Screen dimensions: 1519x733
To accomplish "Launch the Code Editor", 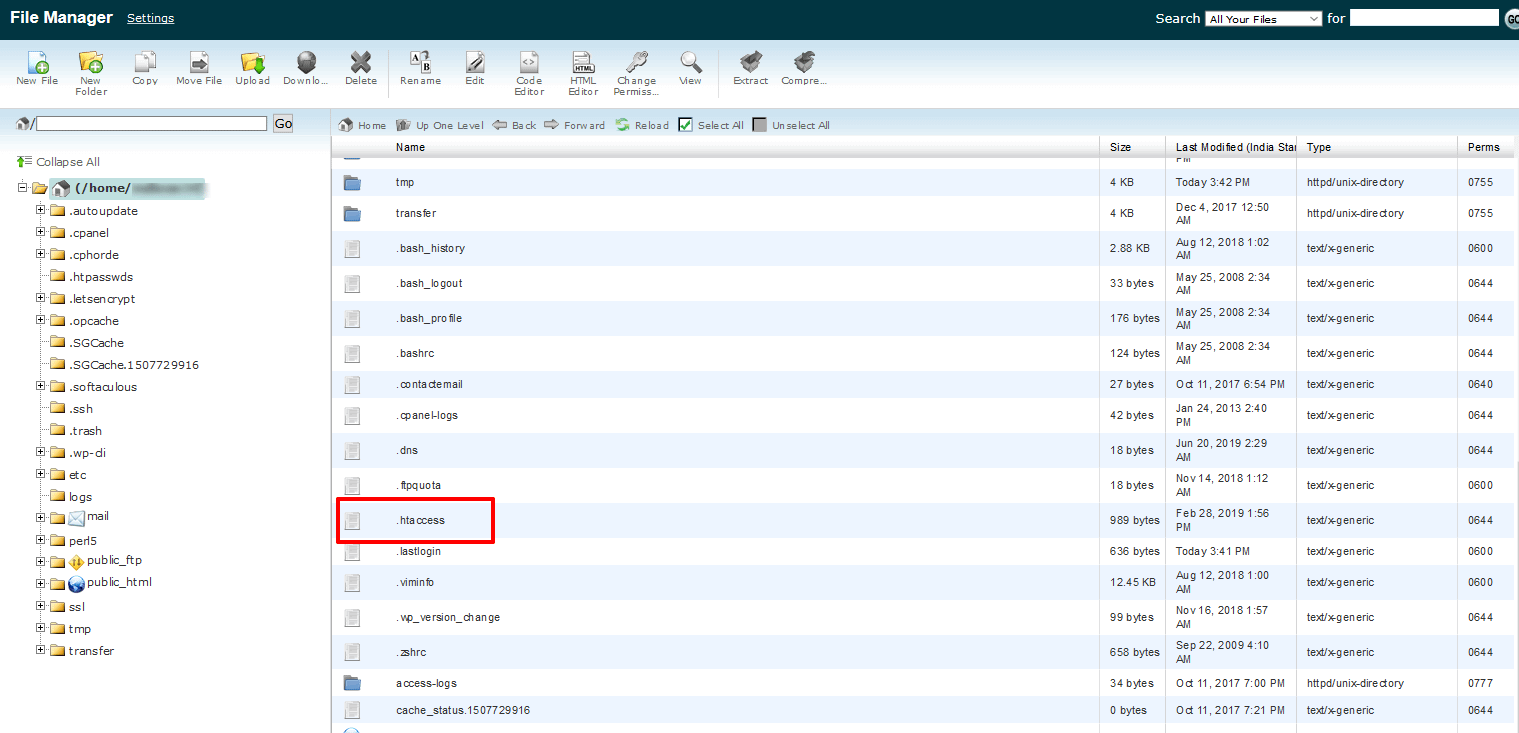I will [x=529, y=62].
